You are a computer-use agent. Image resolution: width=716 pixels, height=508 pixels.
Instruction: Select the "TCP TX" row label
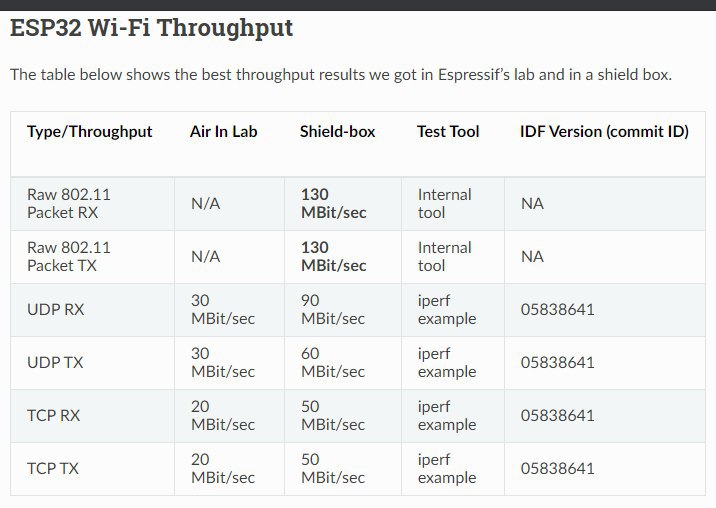click(54, 468)
